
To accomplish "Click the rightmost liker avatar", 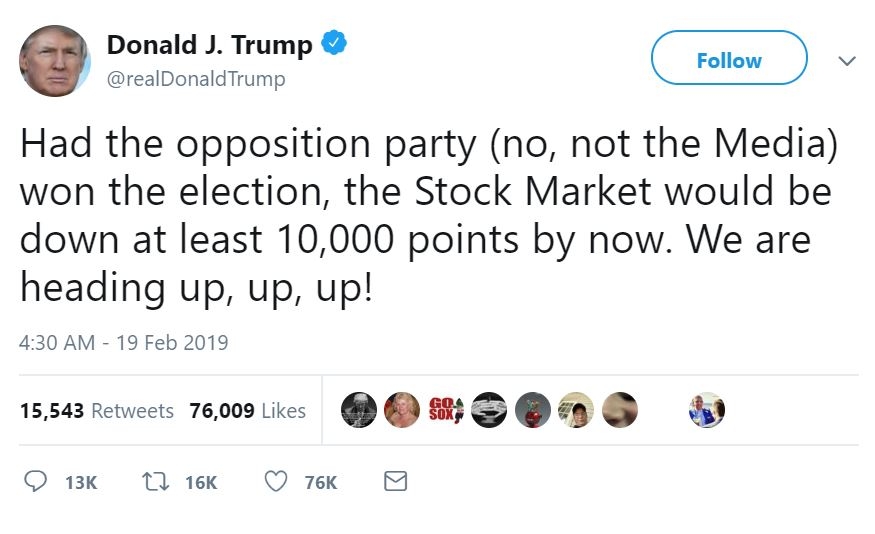I will coord(707,410).
